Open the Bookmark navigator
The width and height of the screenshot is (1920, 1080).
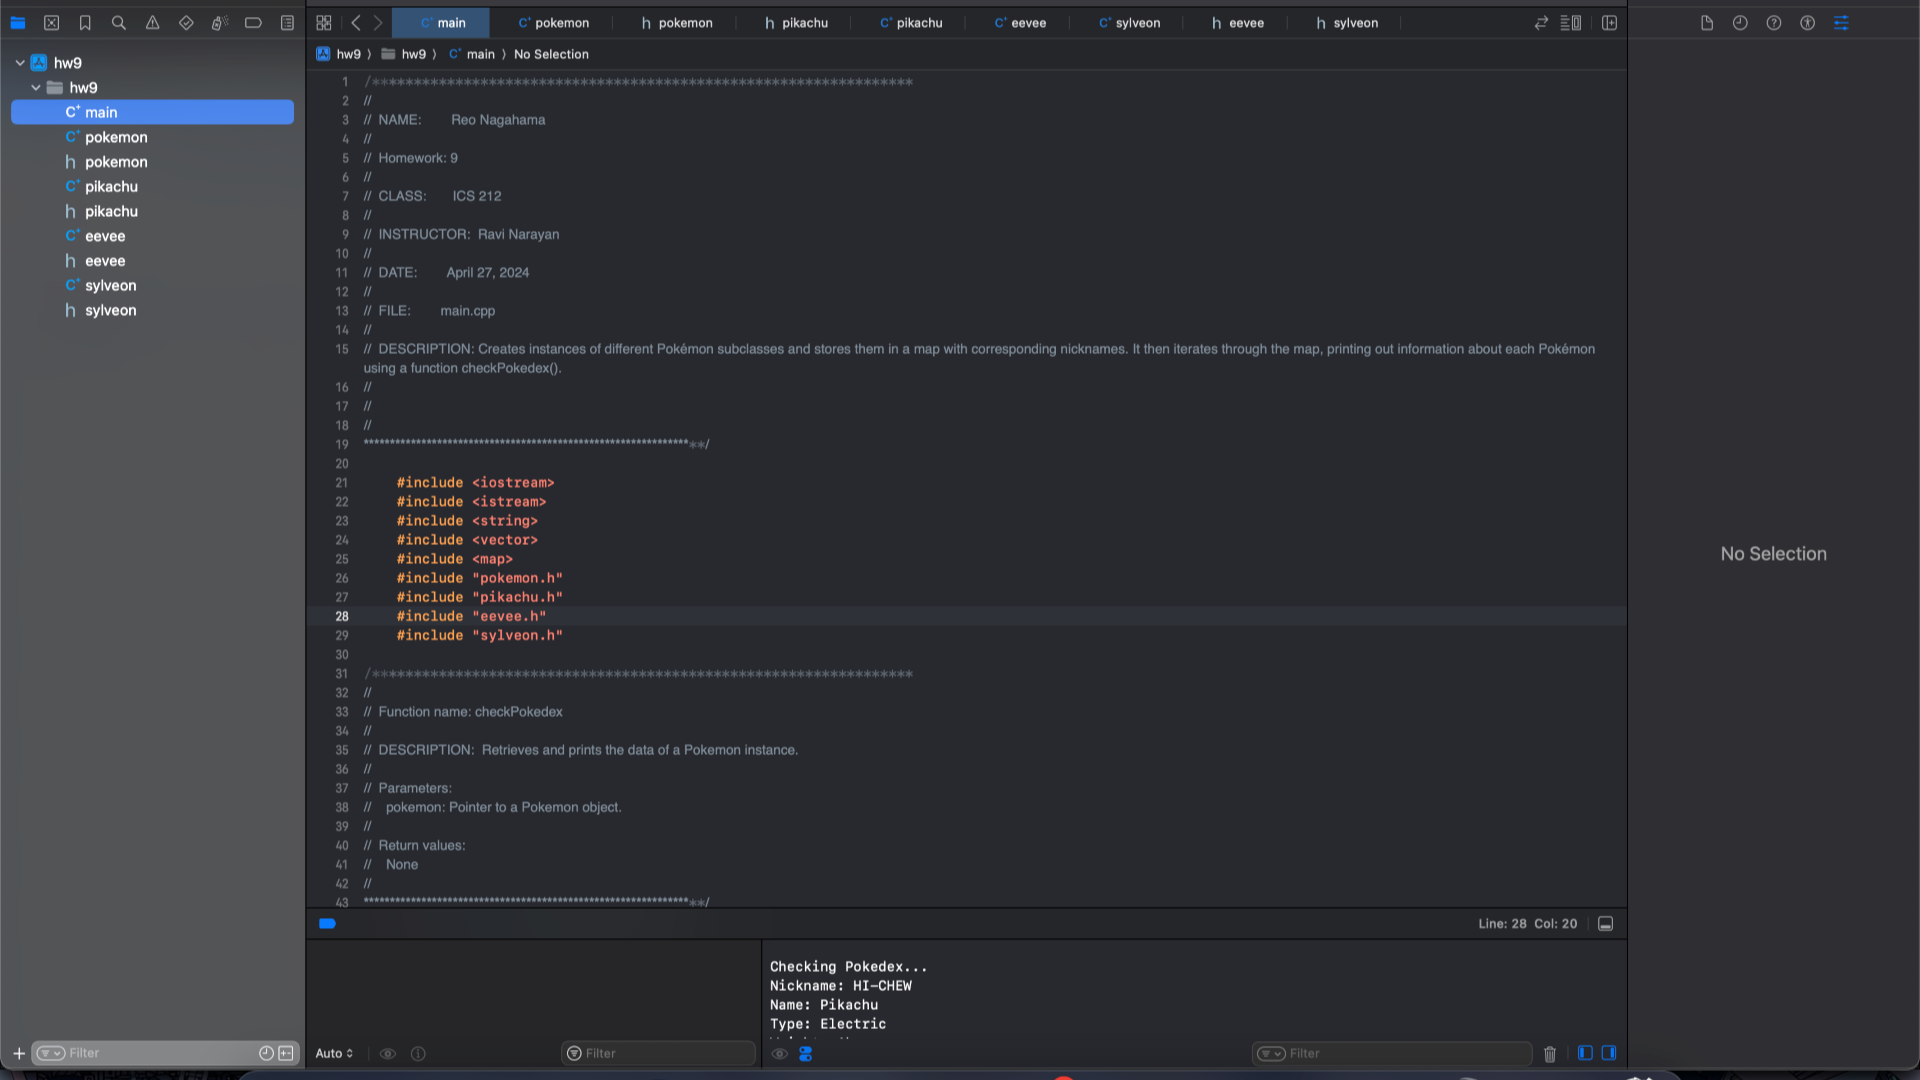coord(85,22)
